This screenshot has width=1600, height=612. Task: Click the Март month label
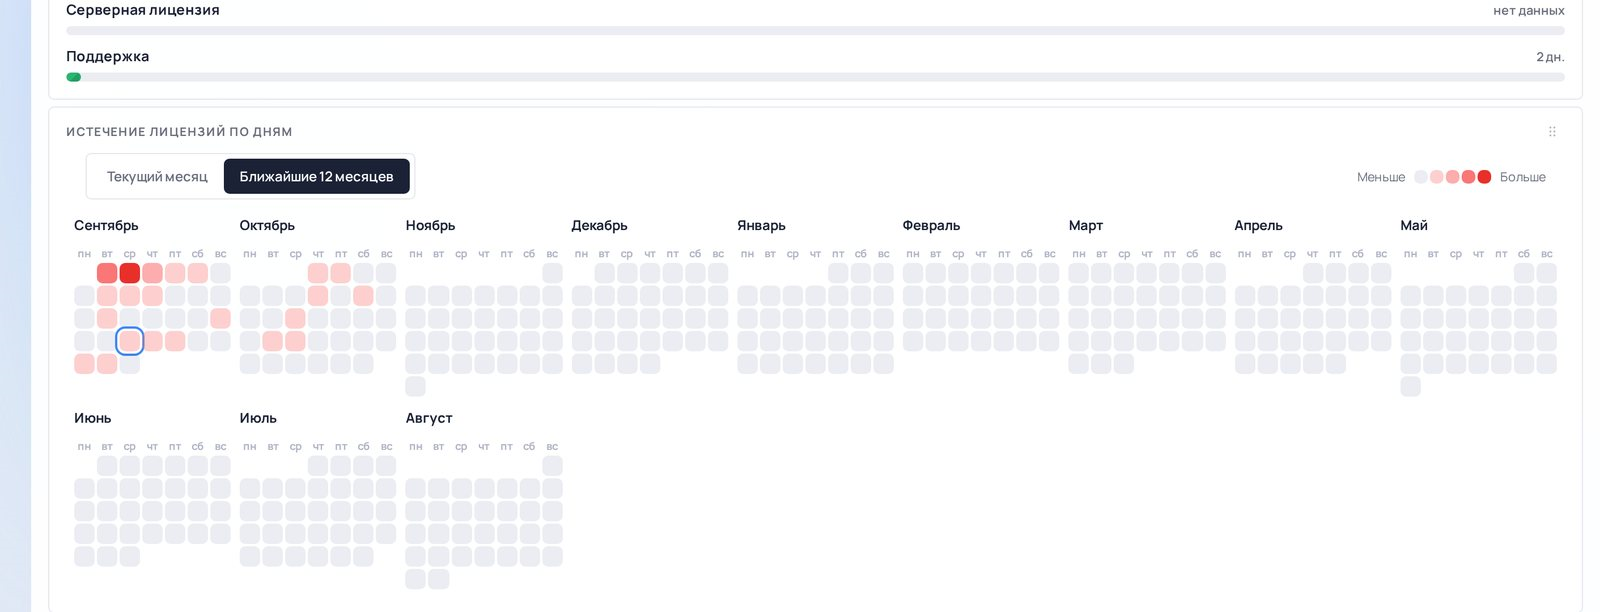click(x=1085, y=226)
